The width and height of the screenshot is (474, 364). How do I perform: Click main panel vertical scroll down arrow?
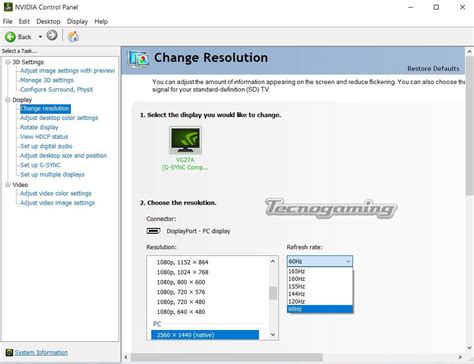pyautogui.click(x=469, y=348)
